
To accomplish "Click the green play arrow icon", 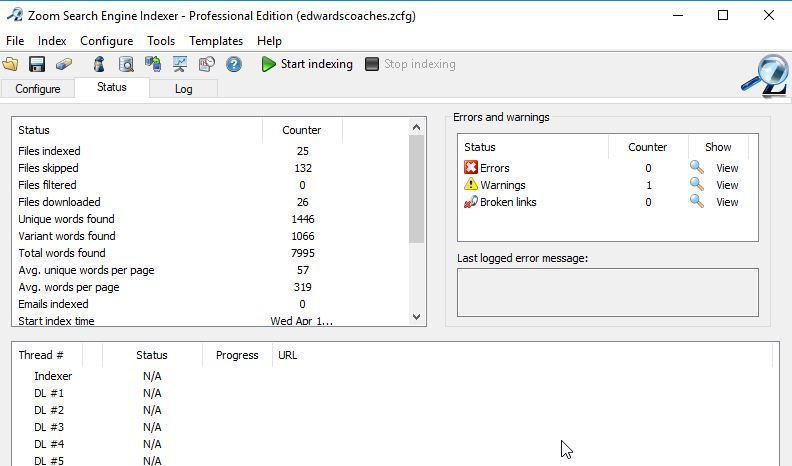I will point(268,64).
